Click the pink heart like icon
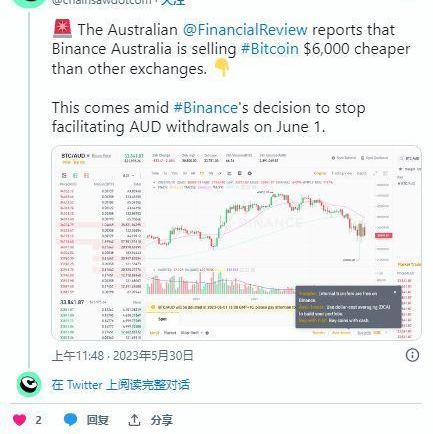 click(x=19, y=420)
